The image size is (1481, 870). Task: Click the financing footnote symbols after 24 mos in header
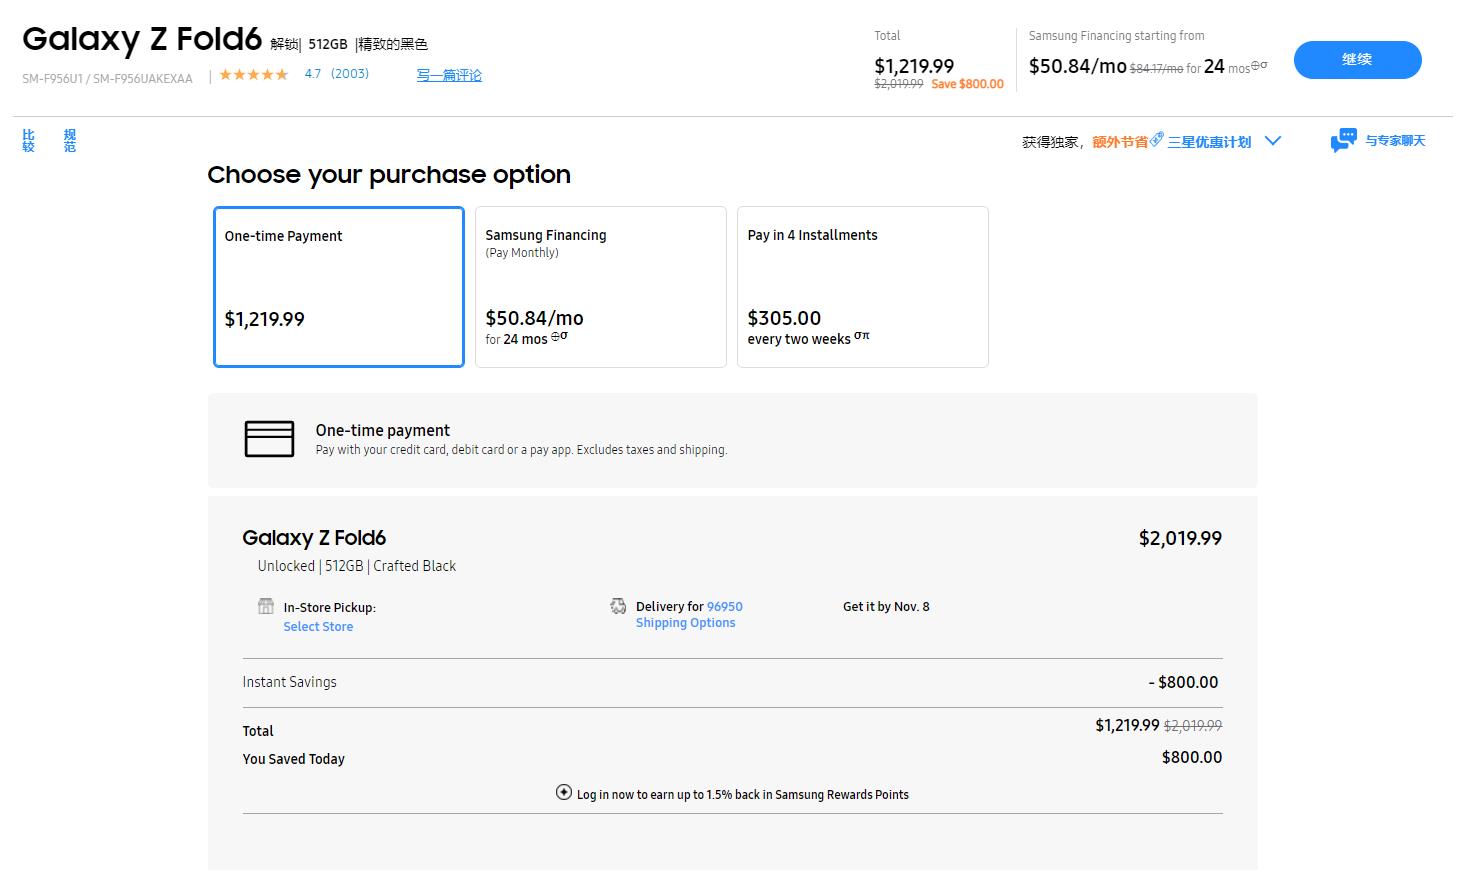1259,65
